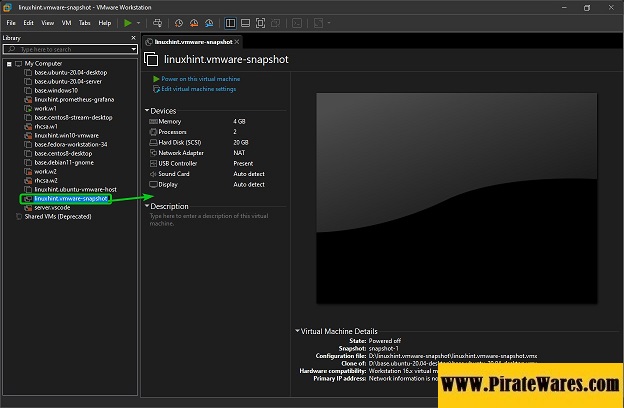Collapse the Devices section
Viewport: 624px width, 408px height.
tap(147, 110)
